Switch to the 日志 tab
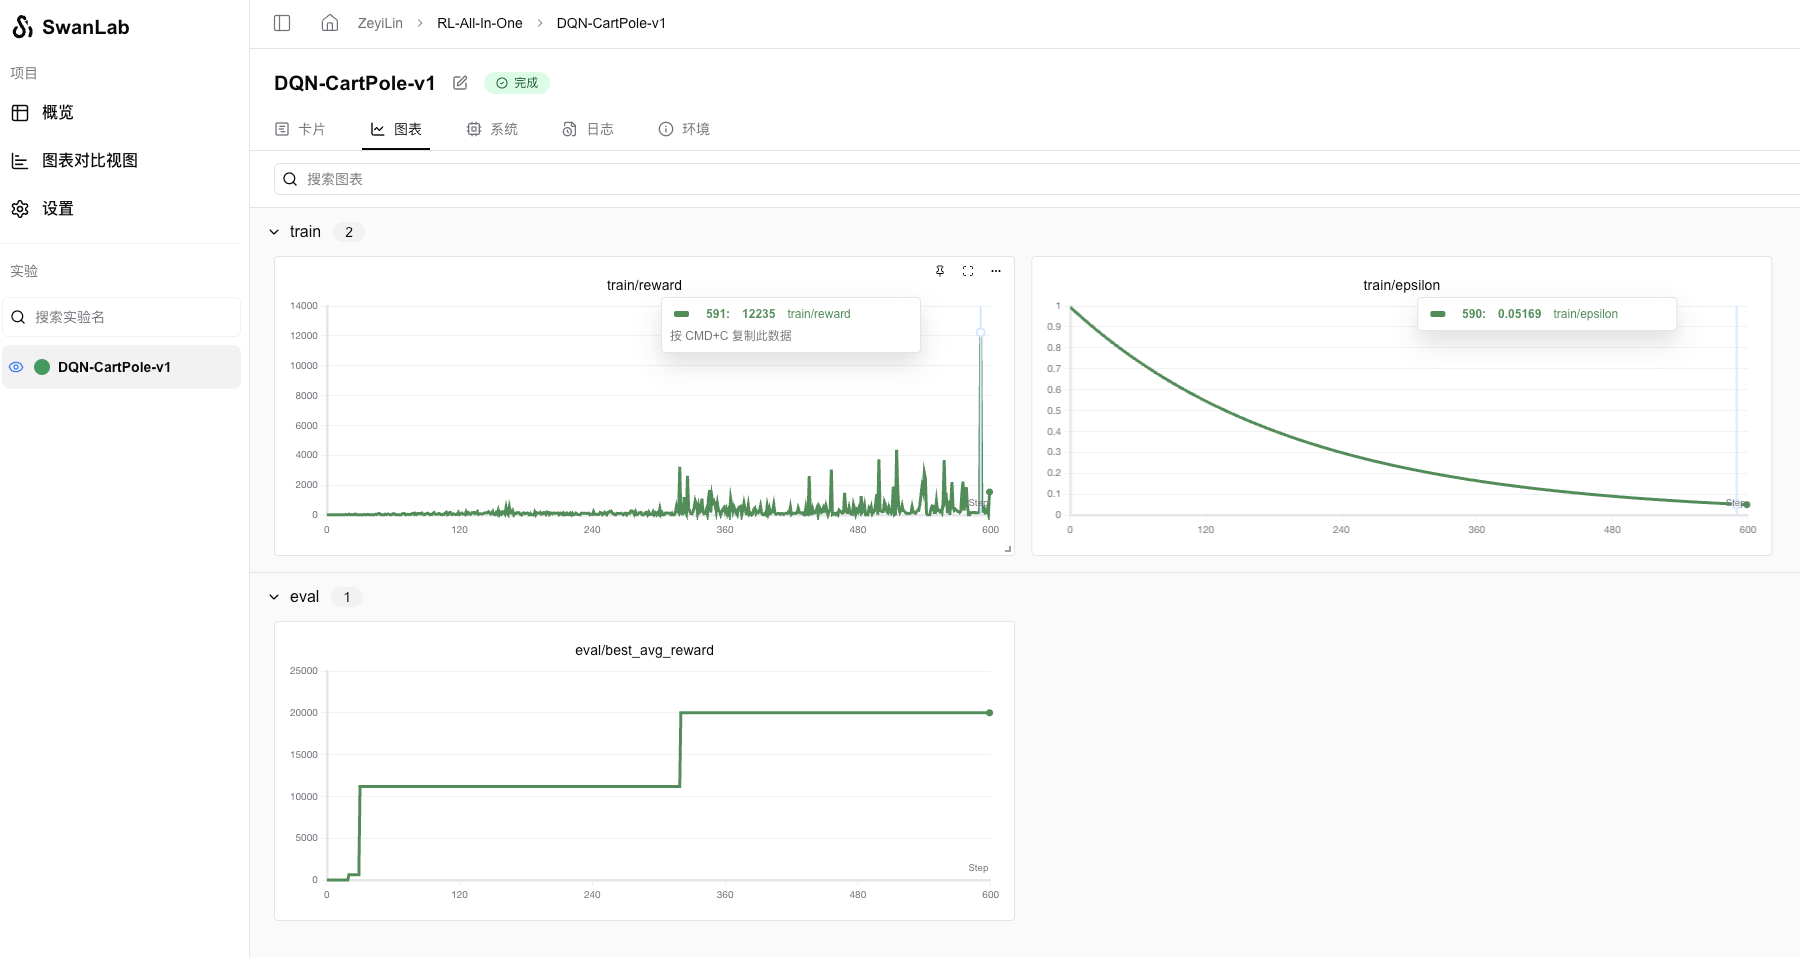This screenshot has width=1800, height=957. pos(588,129)
